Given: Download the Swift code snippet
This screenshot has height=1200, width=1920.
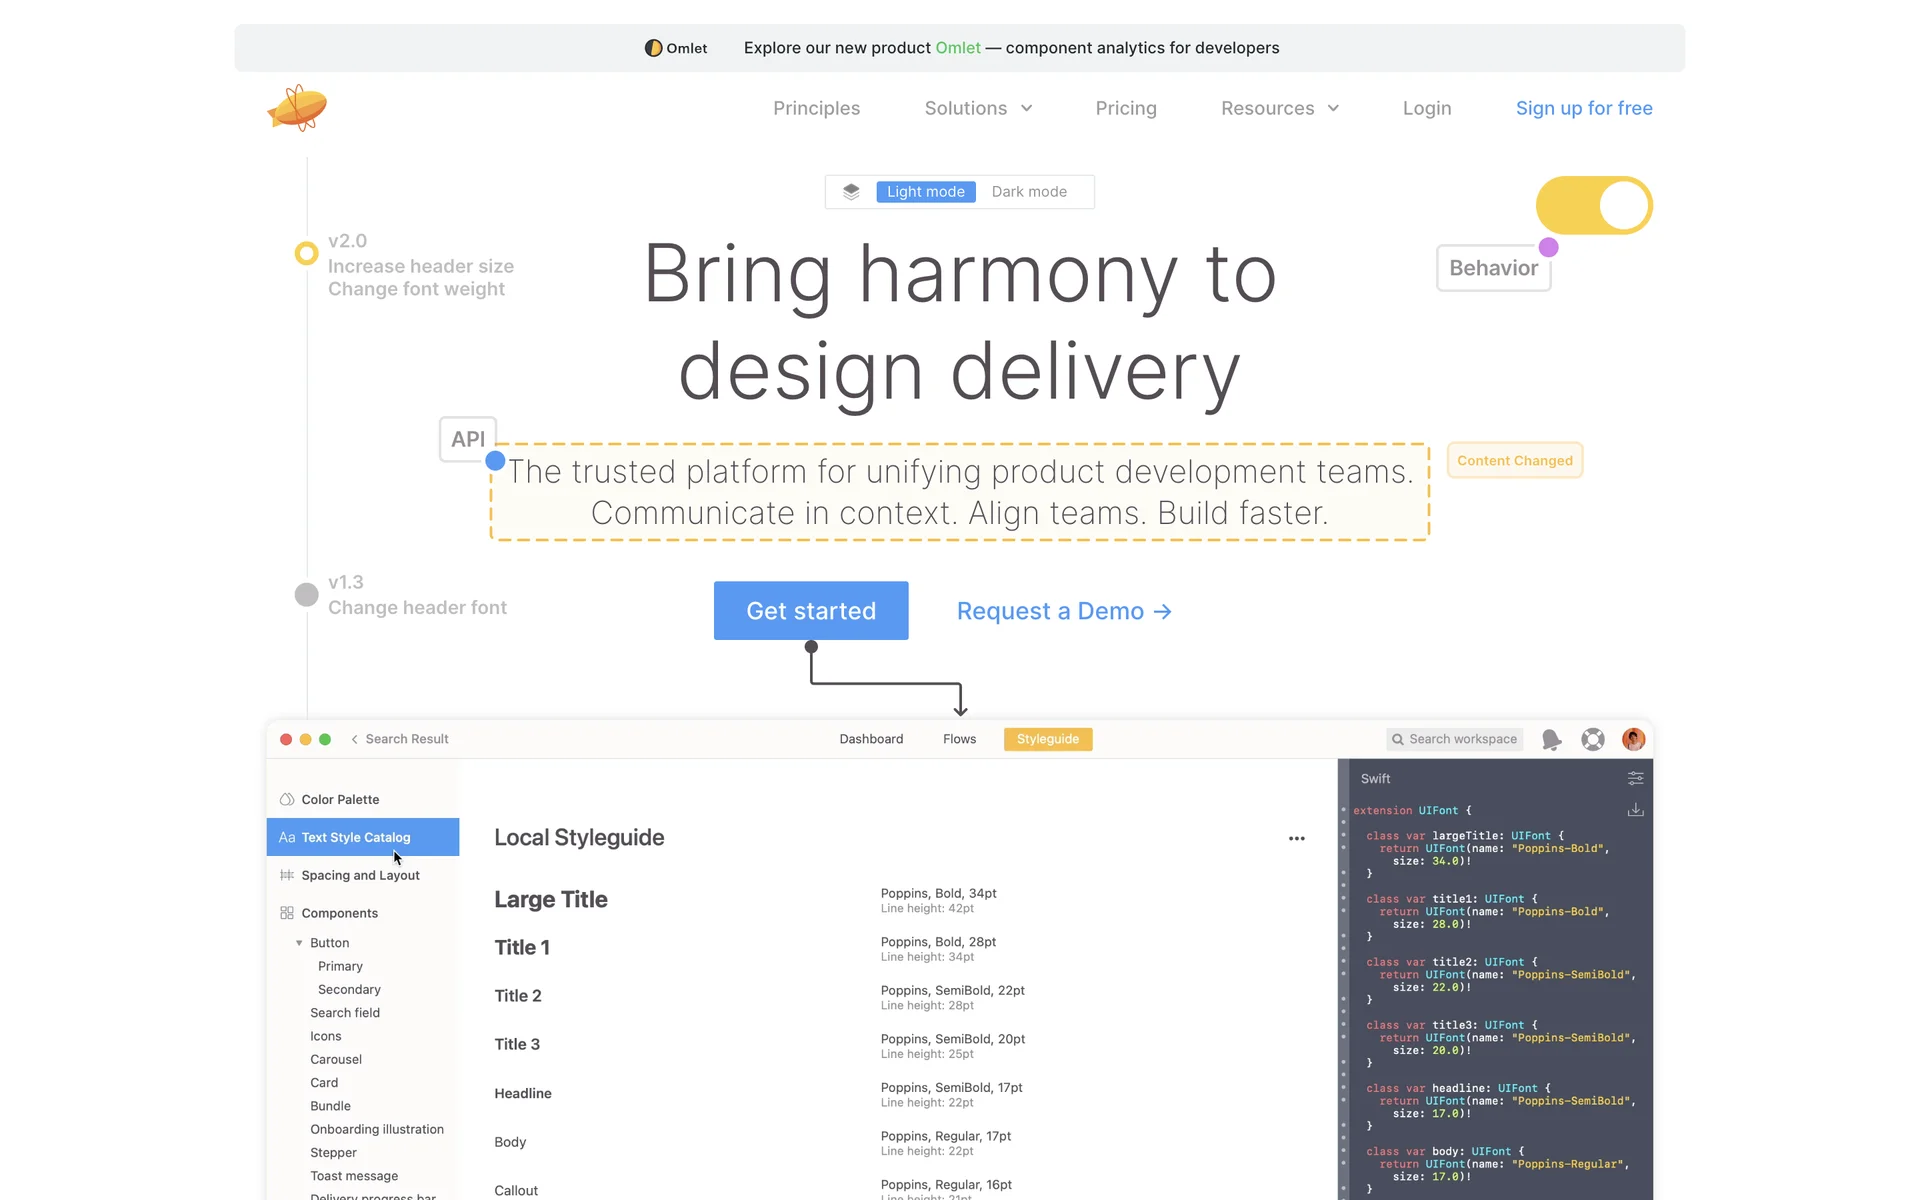Looking at the screenshot, I should (x=1635, y=810).
